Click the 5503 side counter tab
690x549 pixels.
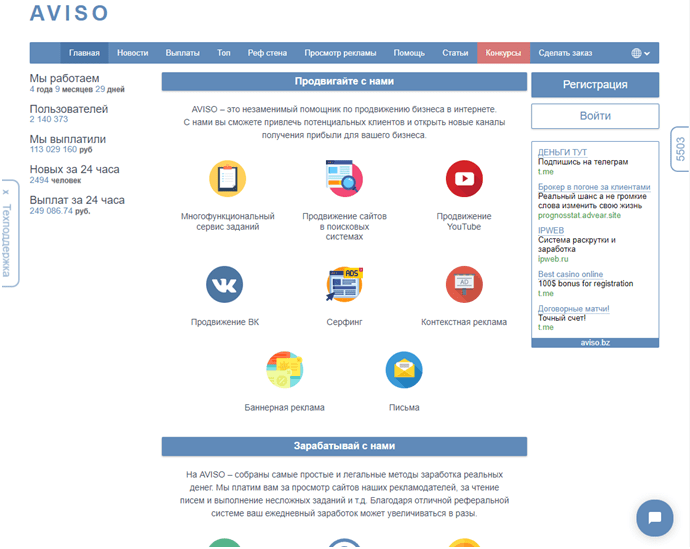click(680, 149)
